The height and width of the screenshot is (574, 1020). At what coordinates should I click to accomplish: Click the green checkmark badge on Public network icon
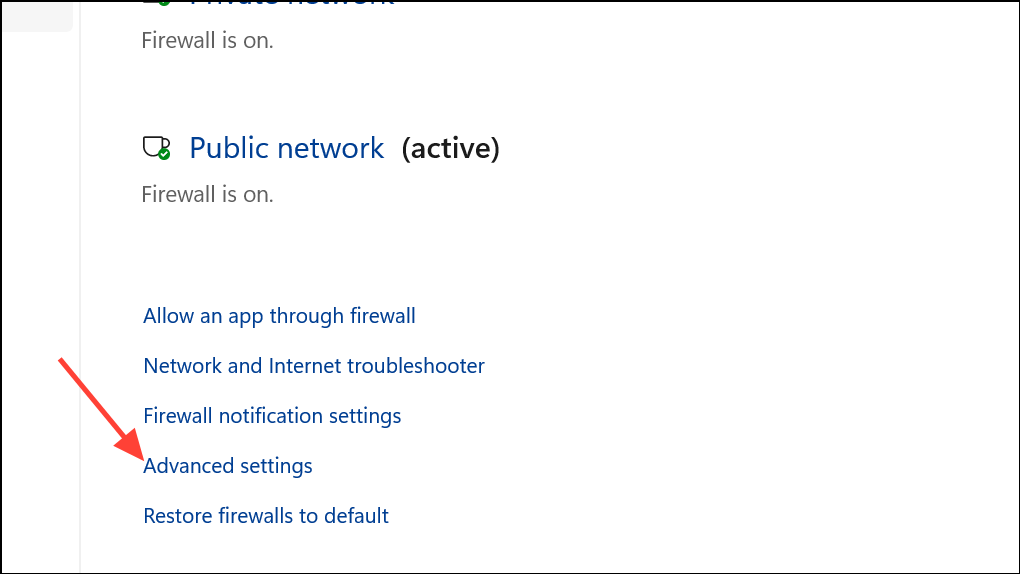click(164, 154)
